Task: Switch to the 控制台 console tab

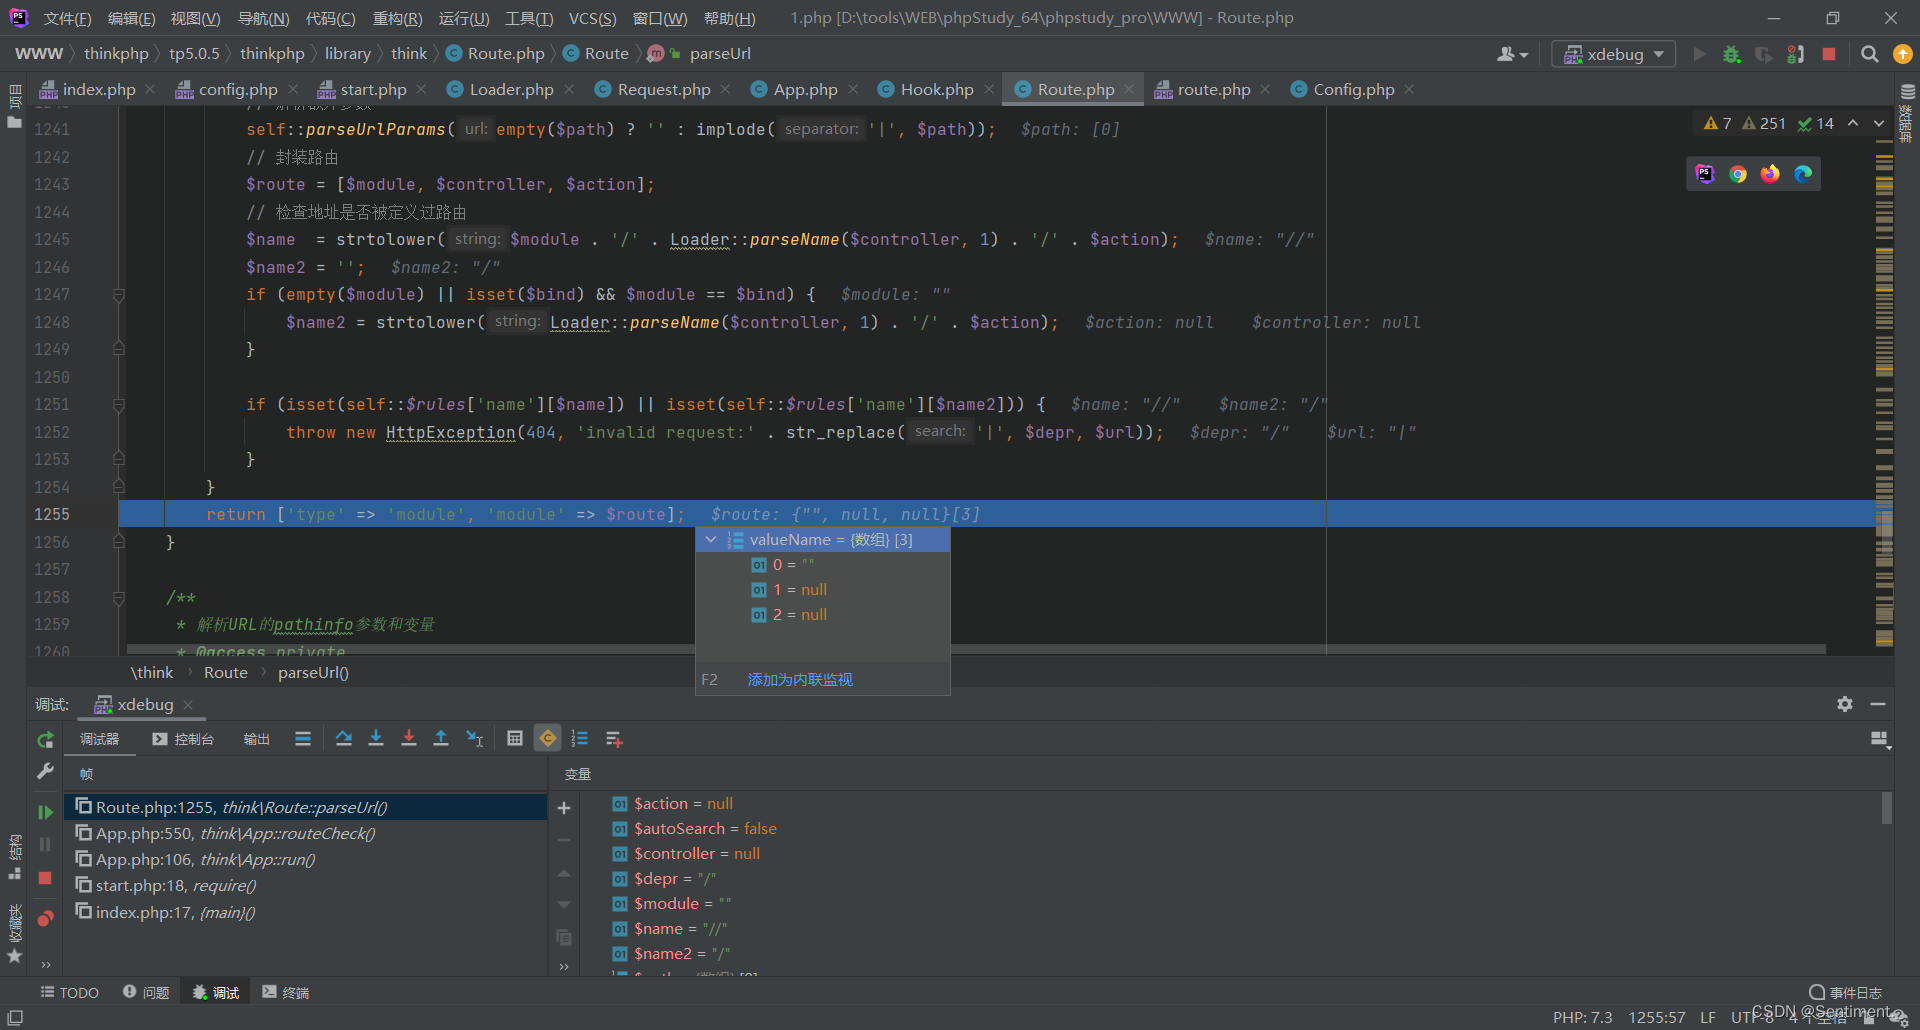Action: (x=183, y=739)
